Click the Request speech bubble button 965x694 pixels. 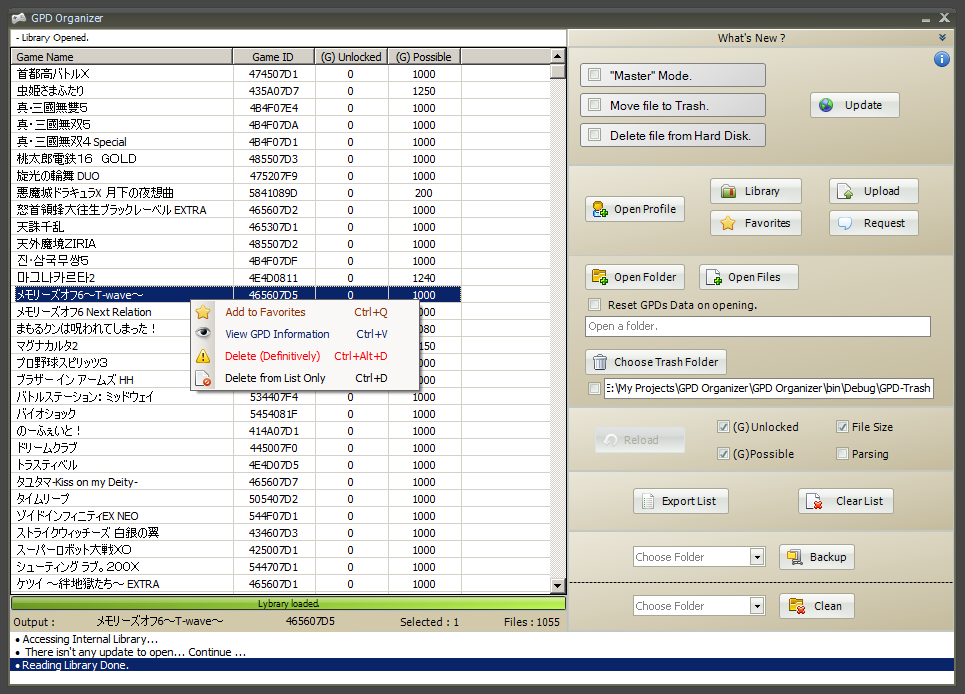pos(873,223)
